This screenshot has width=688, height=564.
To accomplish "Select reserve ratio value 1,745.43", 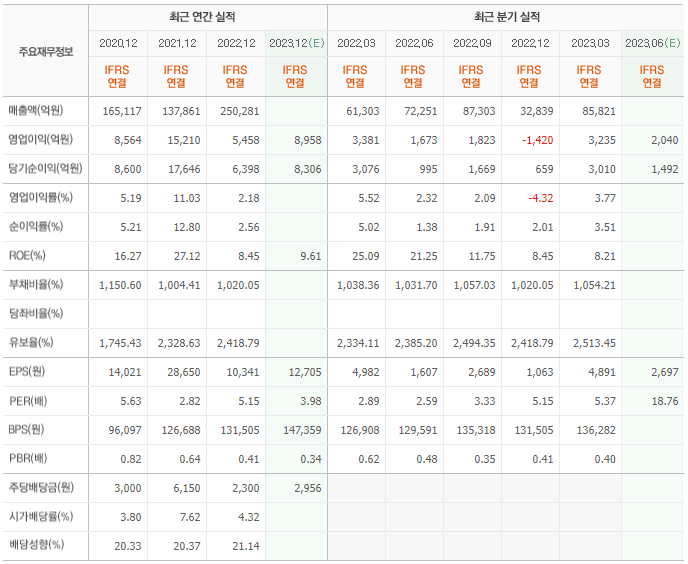I will click(120, 343).
